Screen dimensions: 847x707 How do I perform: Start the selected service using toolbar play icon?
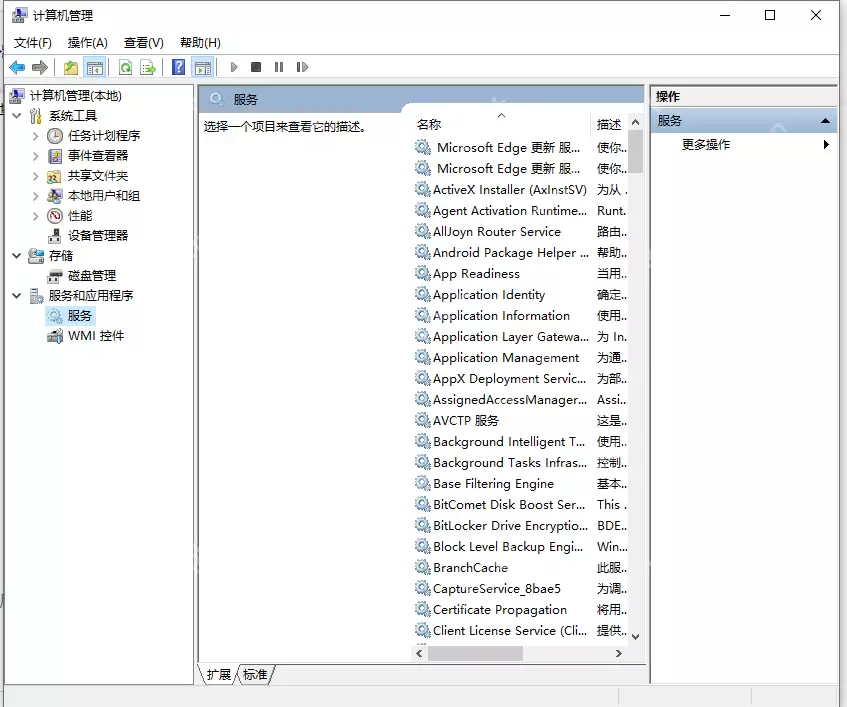[x=234, y=67]
